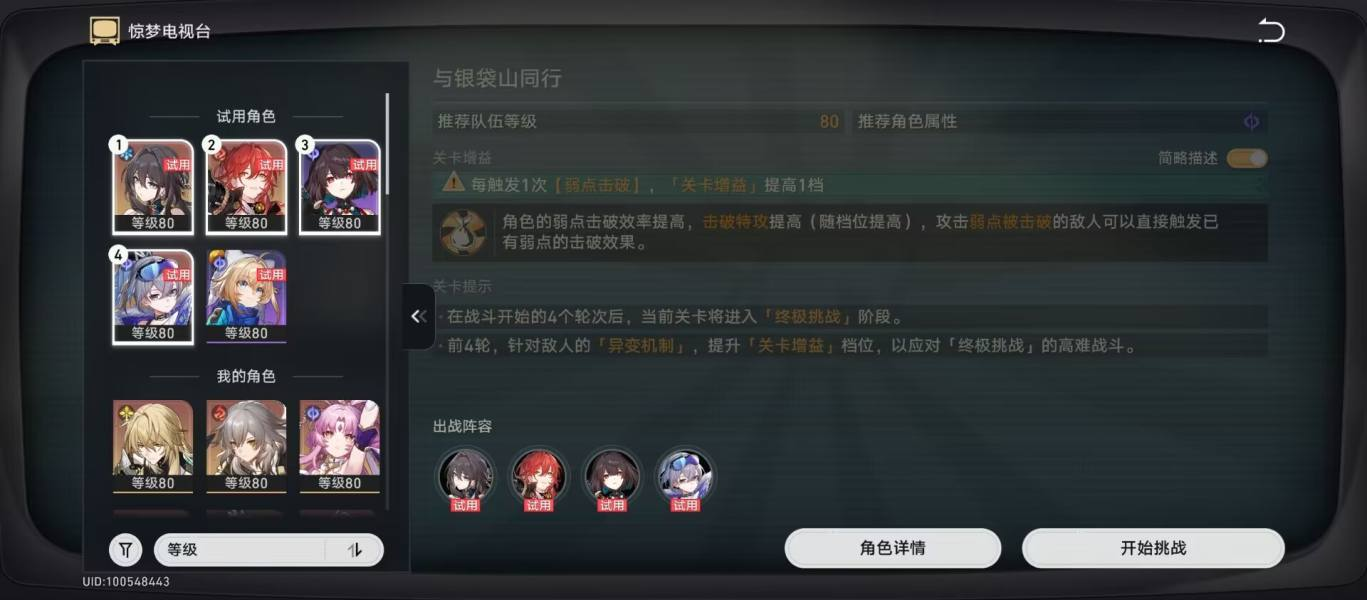Select pink-haired character in 我的角色
The width and height of the screenshot is (1367, 600).
tap(340, 447)
